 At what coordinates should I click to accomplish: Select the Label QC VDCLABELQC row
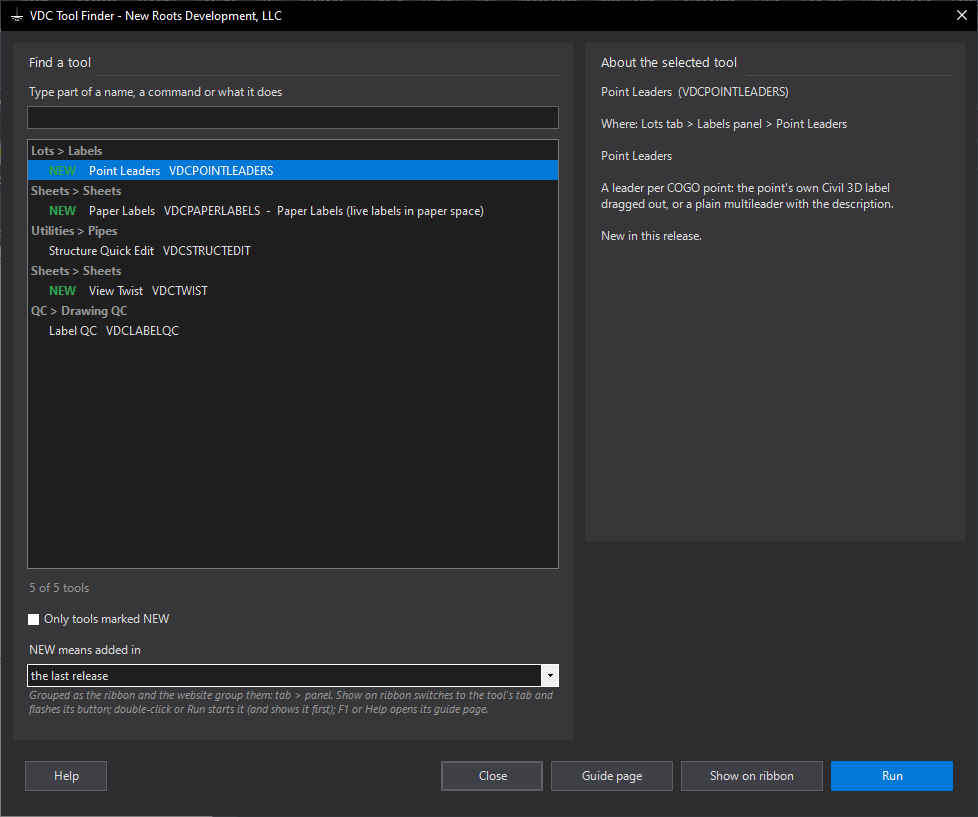pyautogui.click(x=293, y=331)
